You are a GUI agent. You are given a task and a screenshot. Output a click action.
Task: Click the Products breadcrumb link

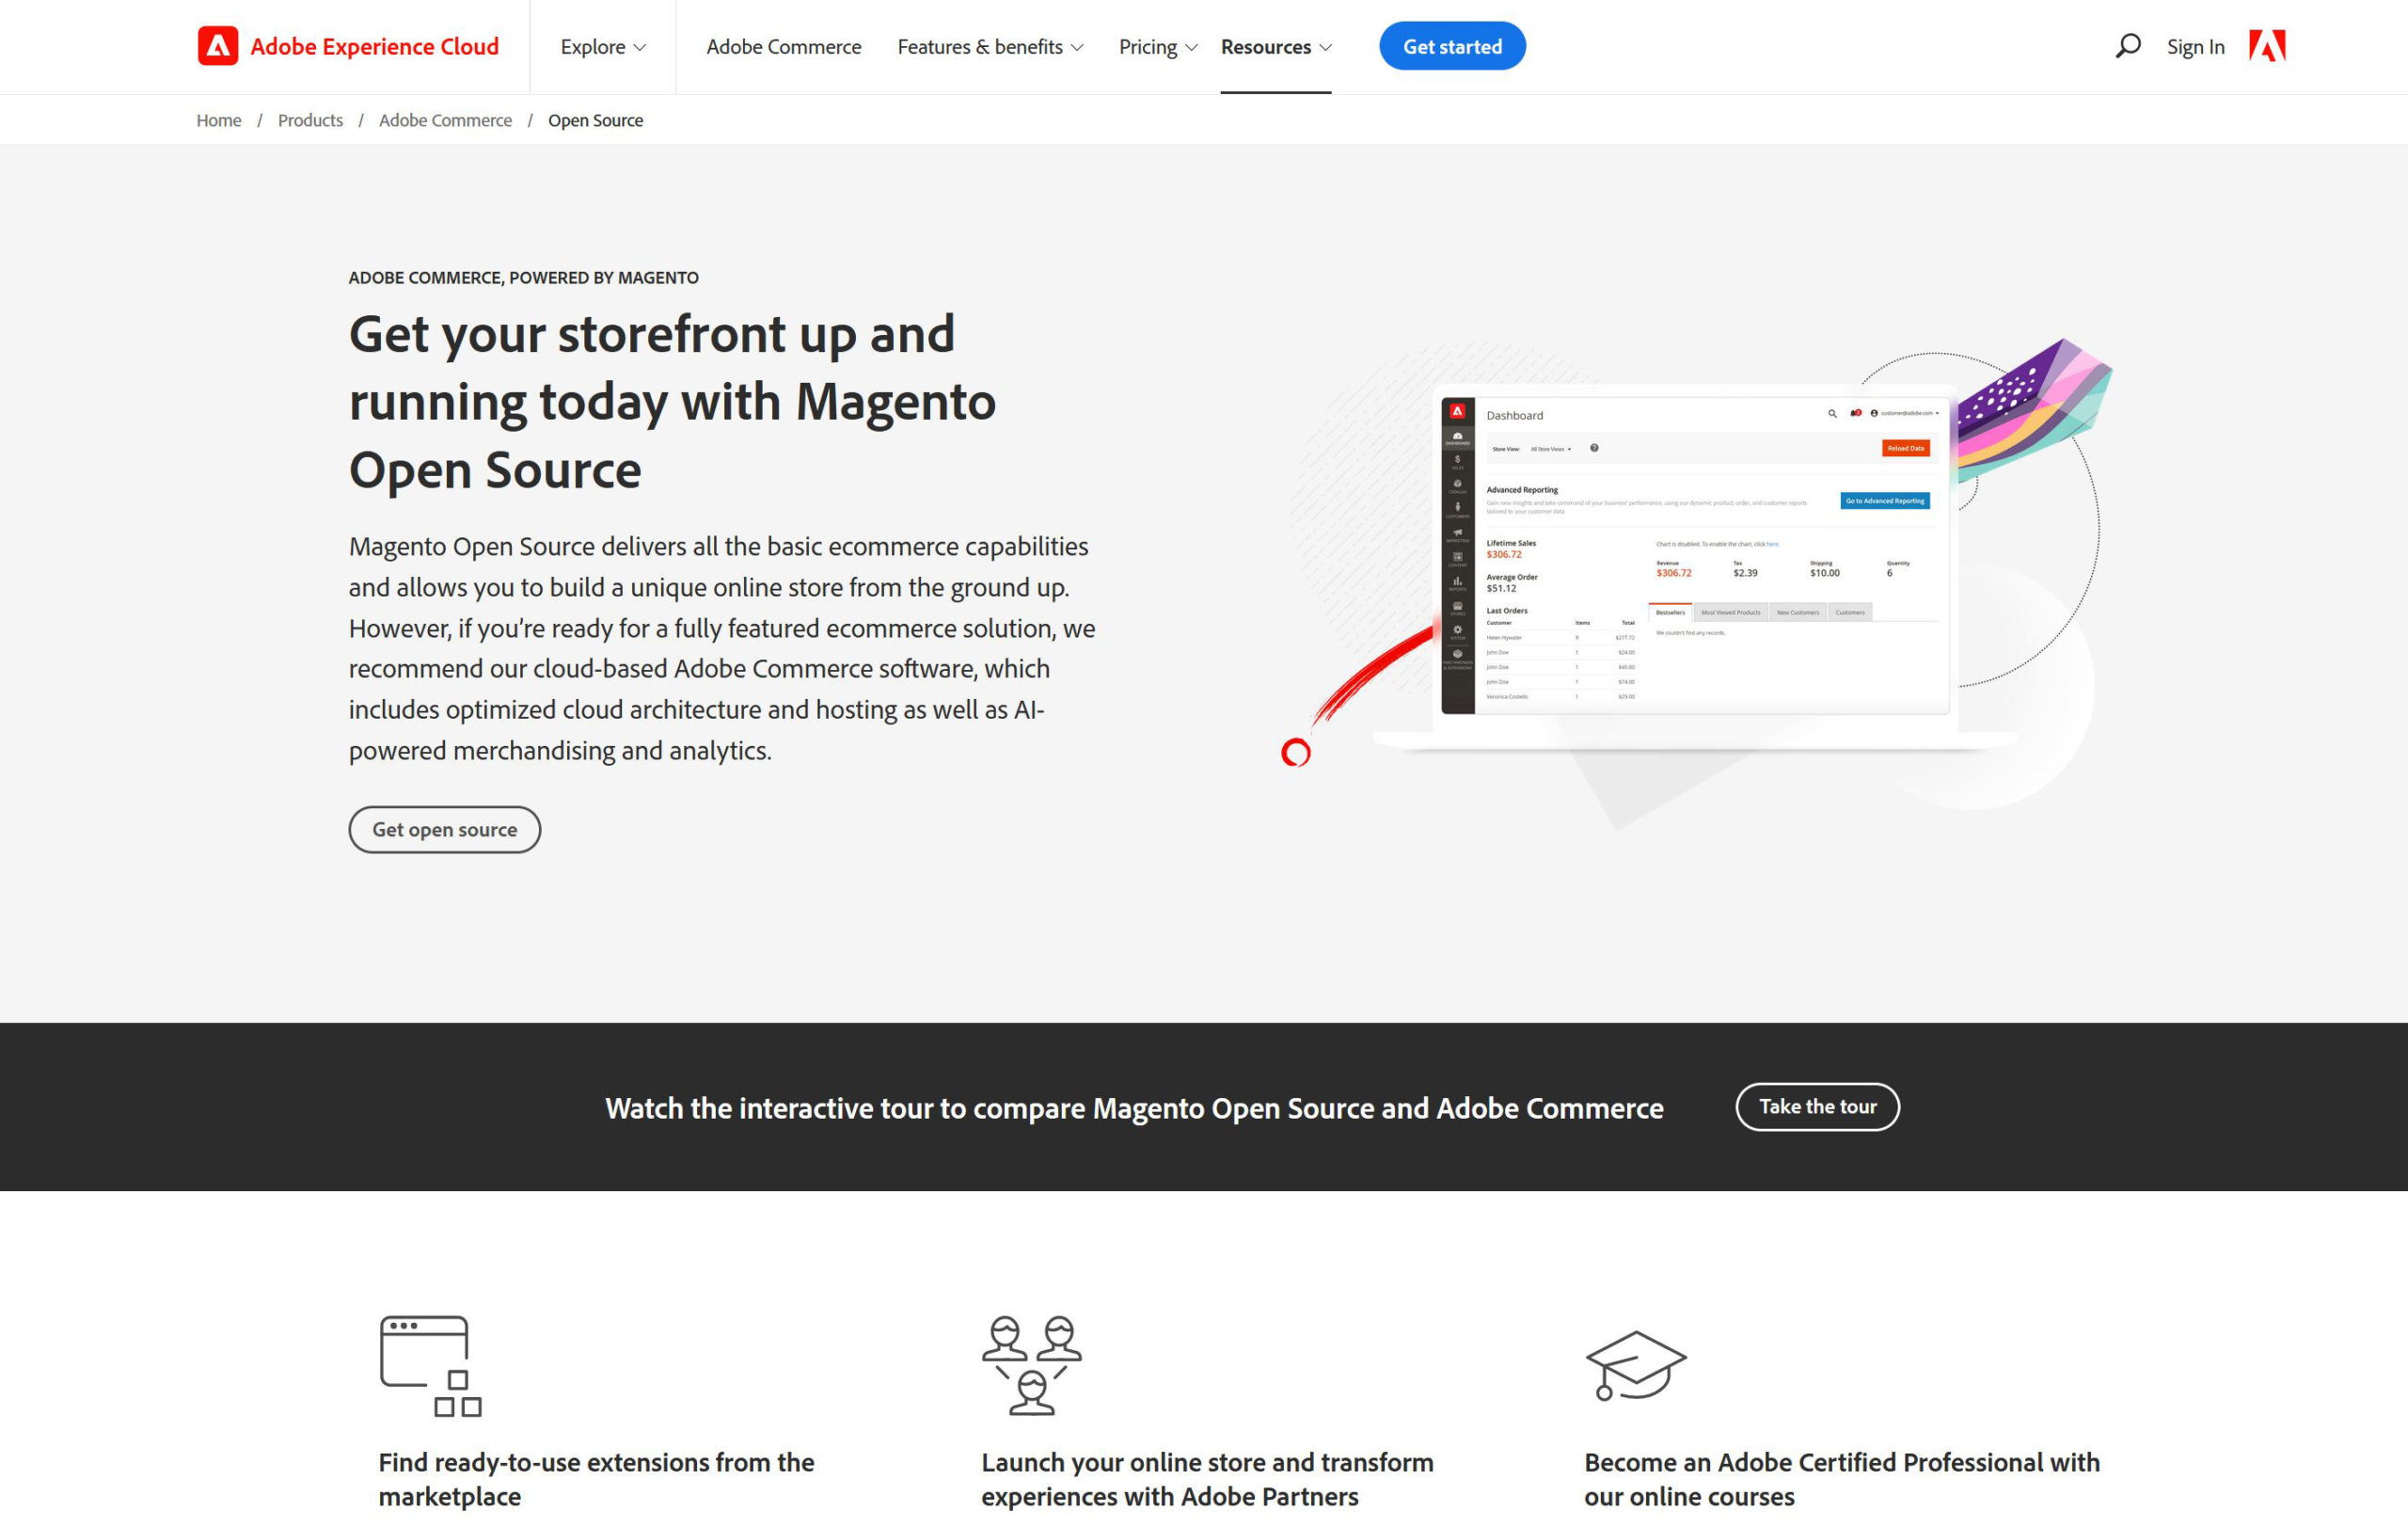tap(310, 119)
